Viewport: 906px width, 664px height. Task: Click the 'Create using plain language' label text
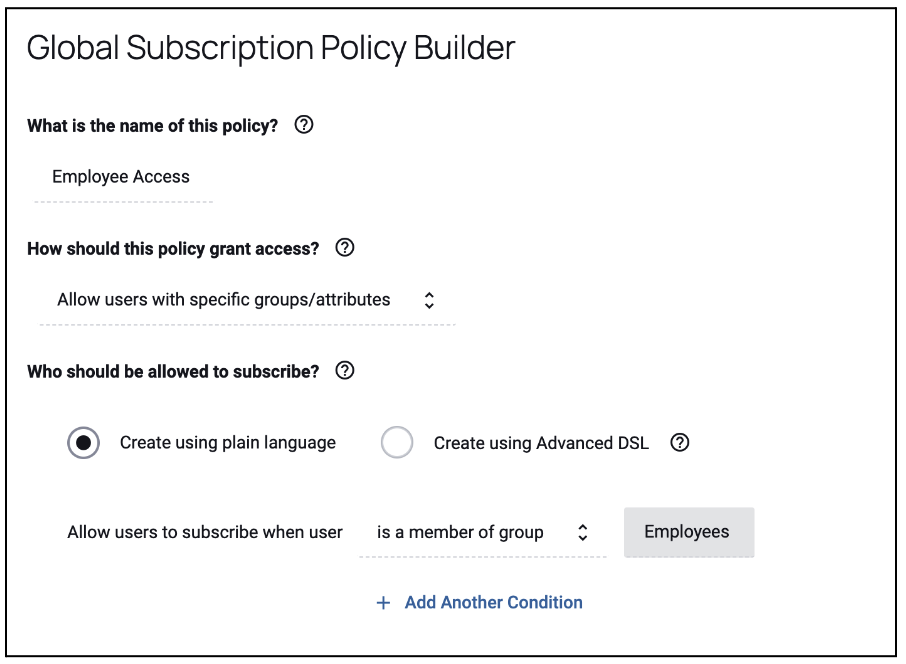point(227,442)
